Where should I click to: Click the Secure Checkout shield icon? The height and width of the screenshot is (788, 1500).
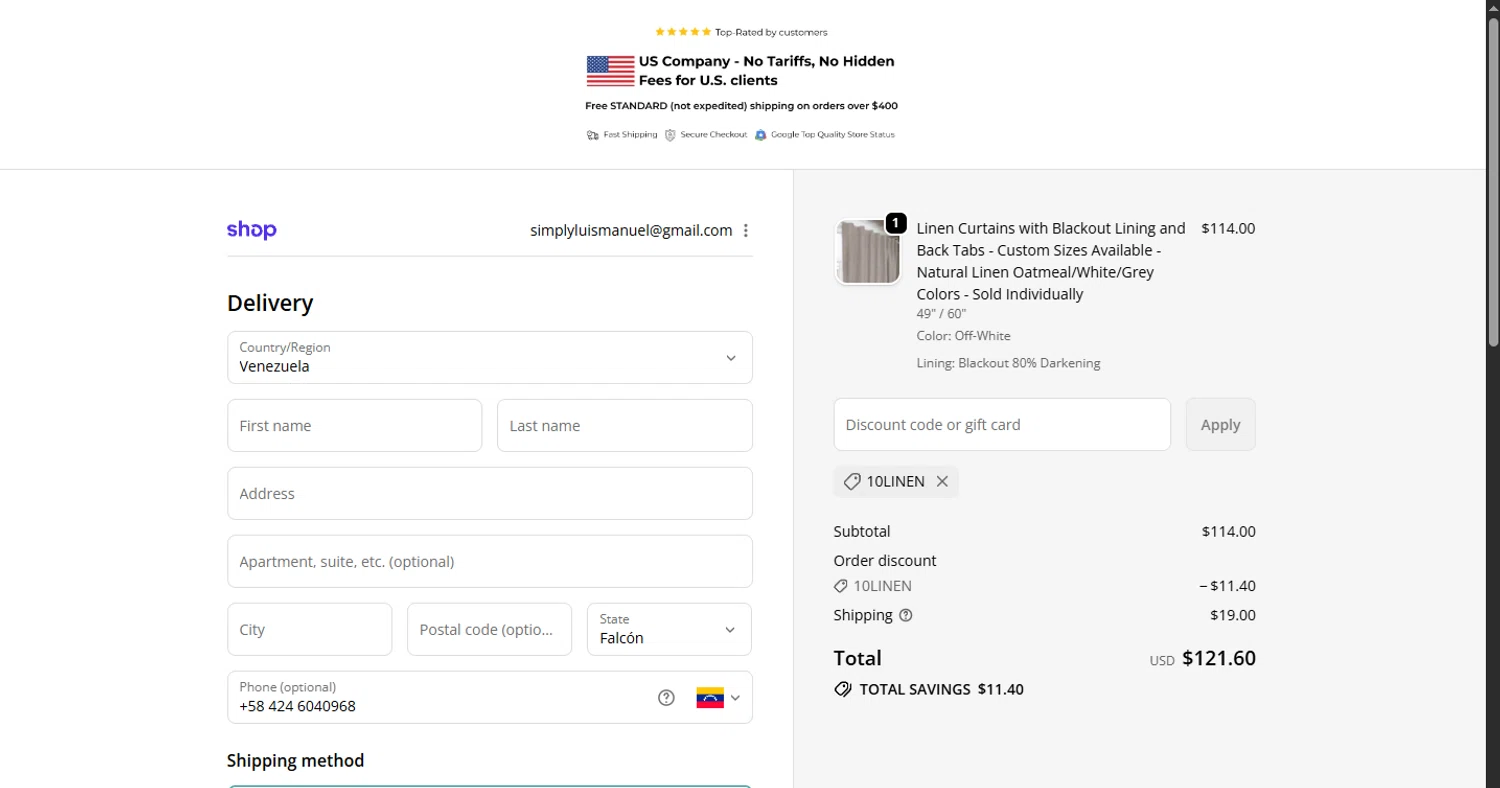click(x=671, y=135)
